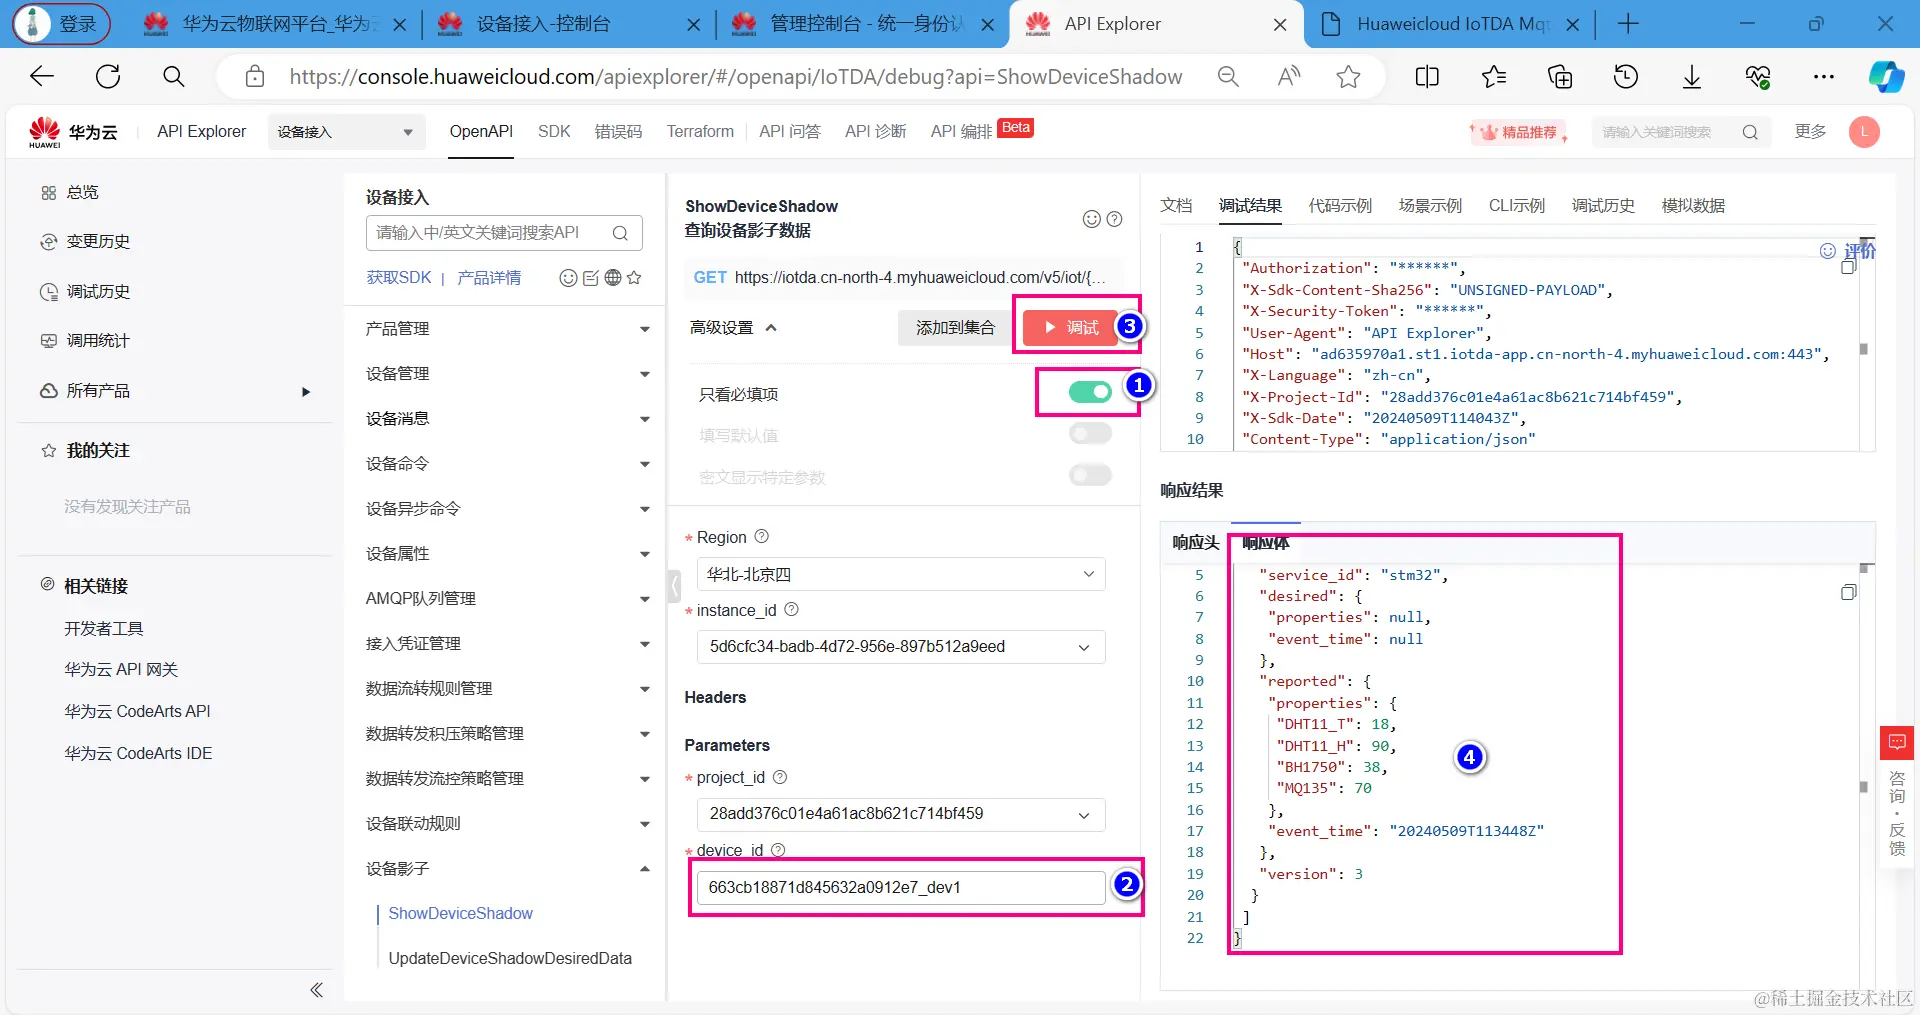Click the copy icon in response body
The height and width of the screenshot is (1015, 1920).
pyautogui.click(x=1848, y=593)
